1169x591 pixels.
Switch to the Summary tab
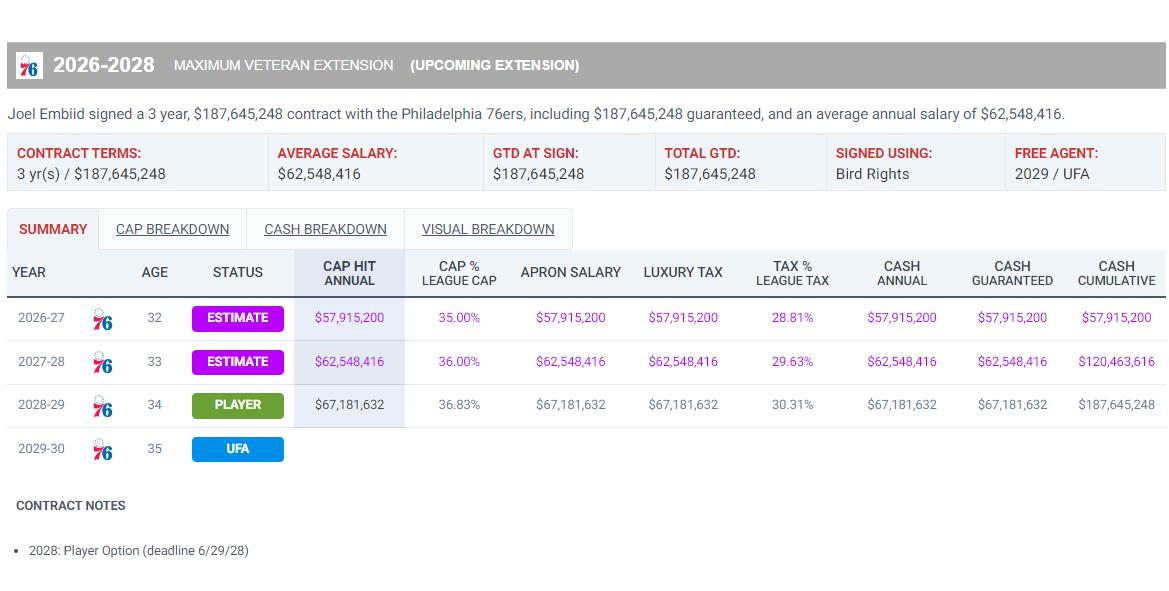pyautogui.click(x=53, y=229)
